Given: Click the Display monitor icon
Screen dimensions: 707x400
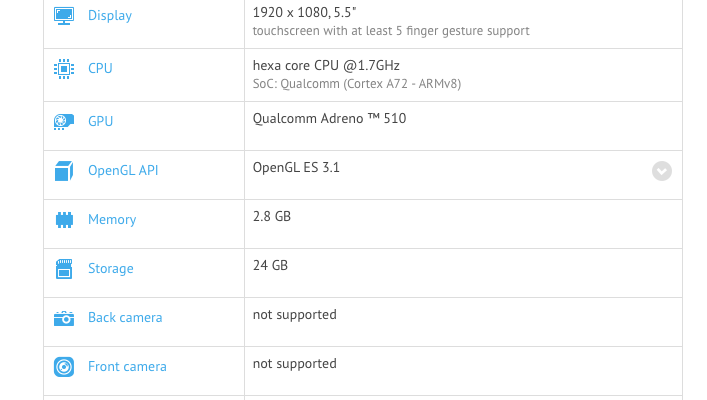Looking at the screenshot, I should 64,16.
